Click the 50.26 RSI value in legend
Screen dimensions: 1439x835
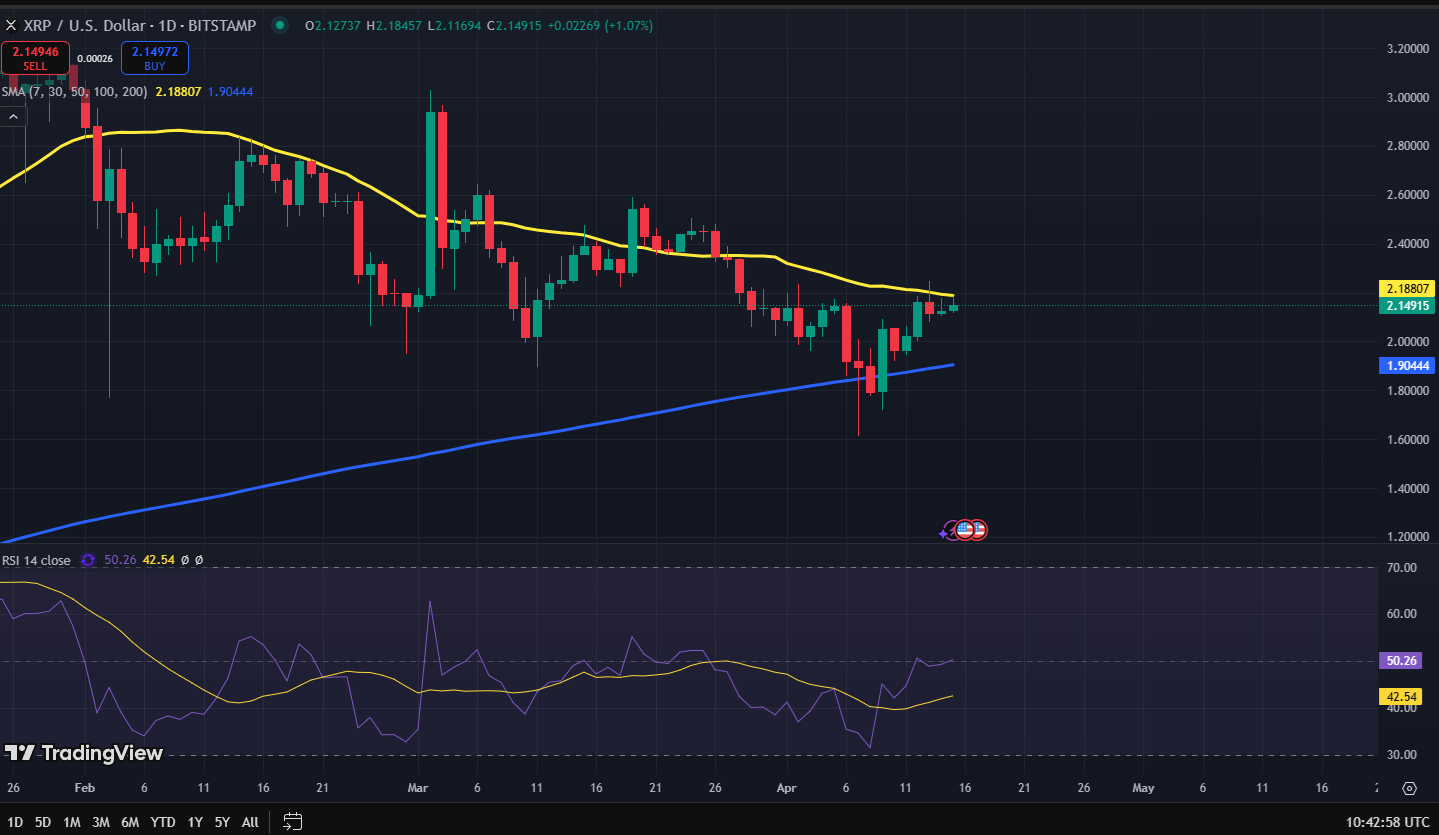pos(120,560)
